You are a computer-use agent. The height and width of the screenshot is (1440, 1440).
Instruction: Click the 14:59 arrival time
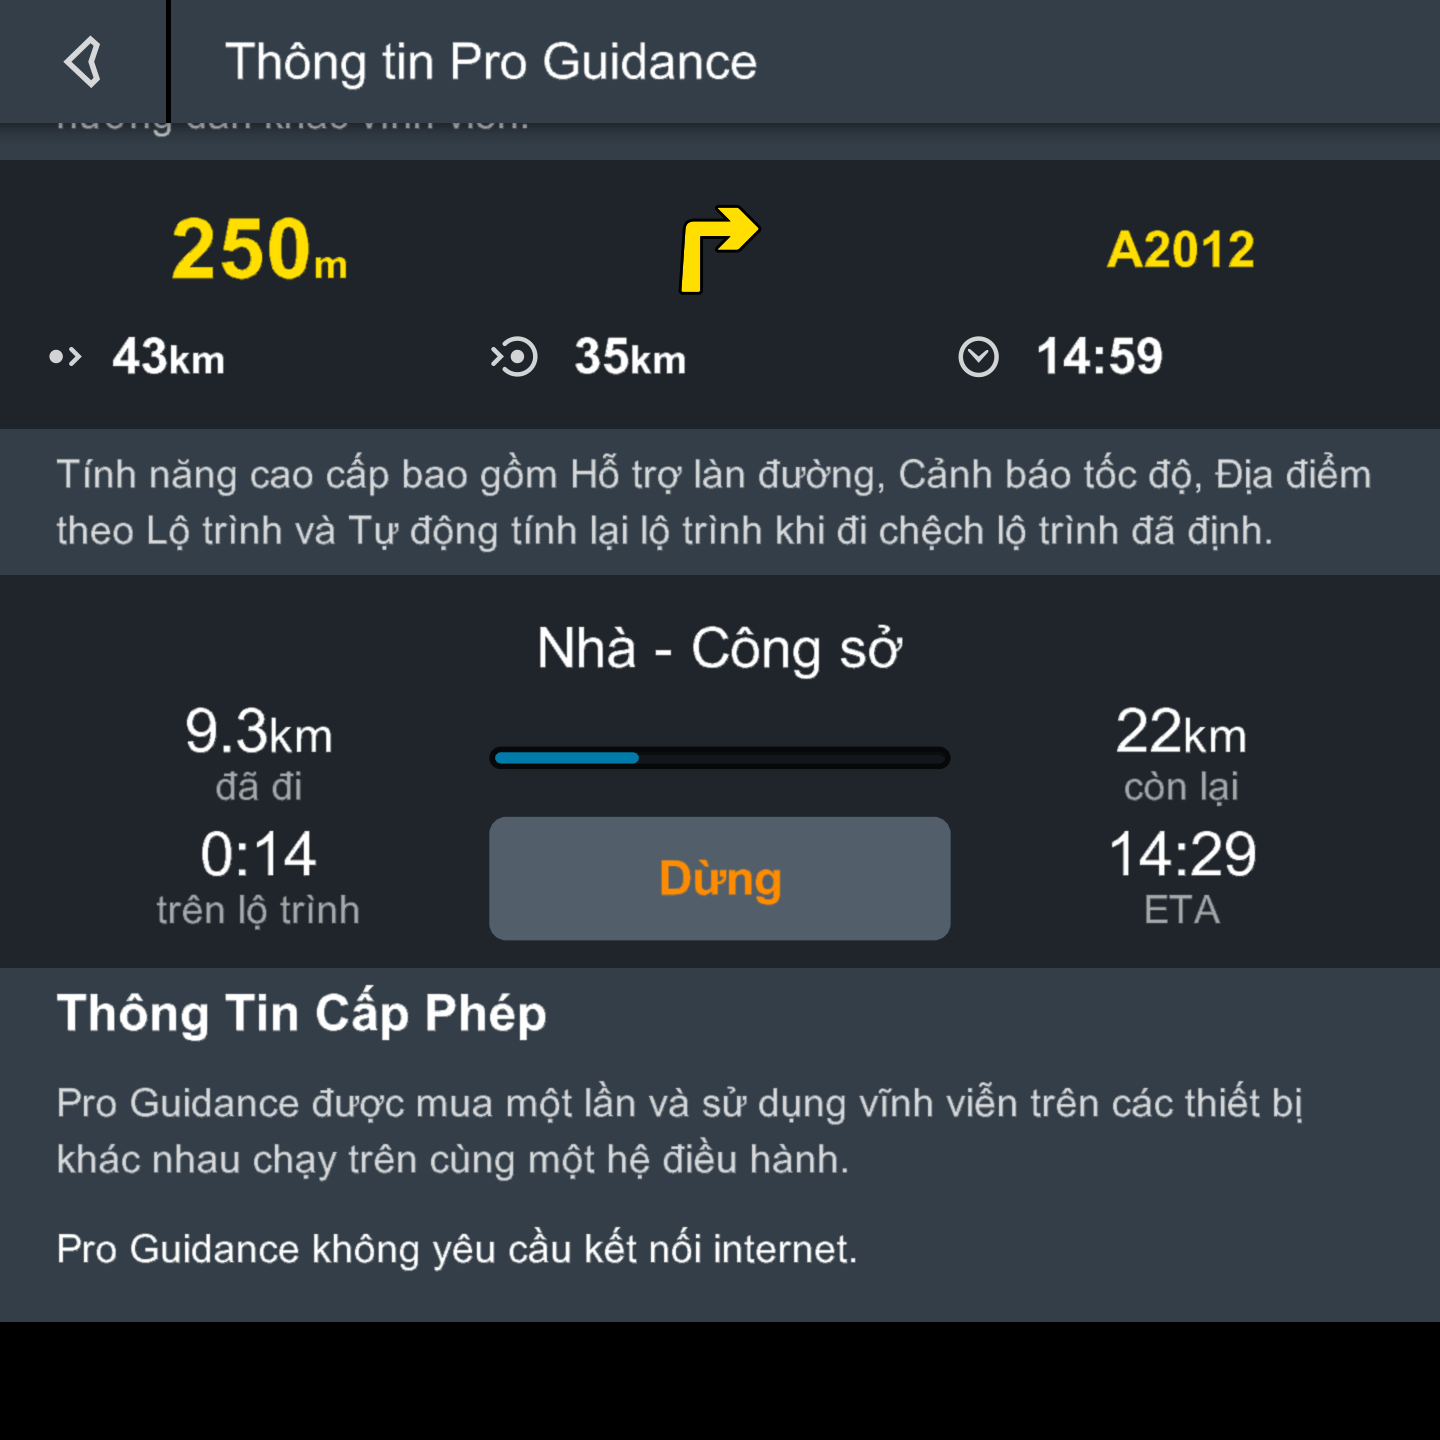tap(1099, 357)
